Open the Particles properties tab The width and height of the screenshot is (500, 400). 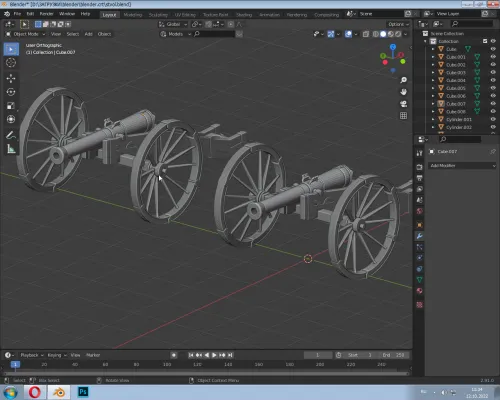point(419,247)
